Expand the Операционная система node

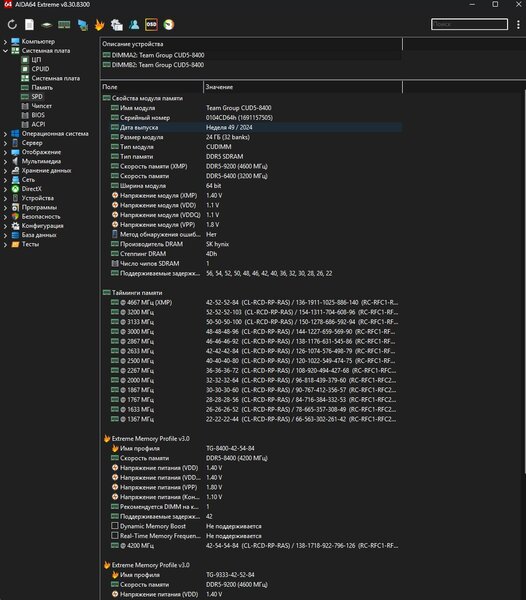point(5,134)
